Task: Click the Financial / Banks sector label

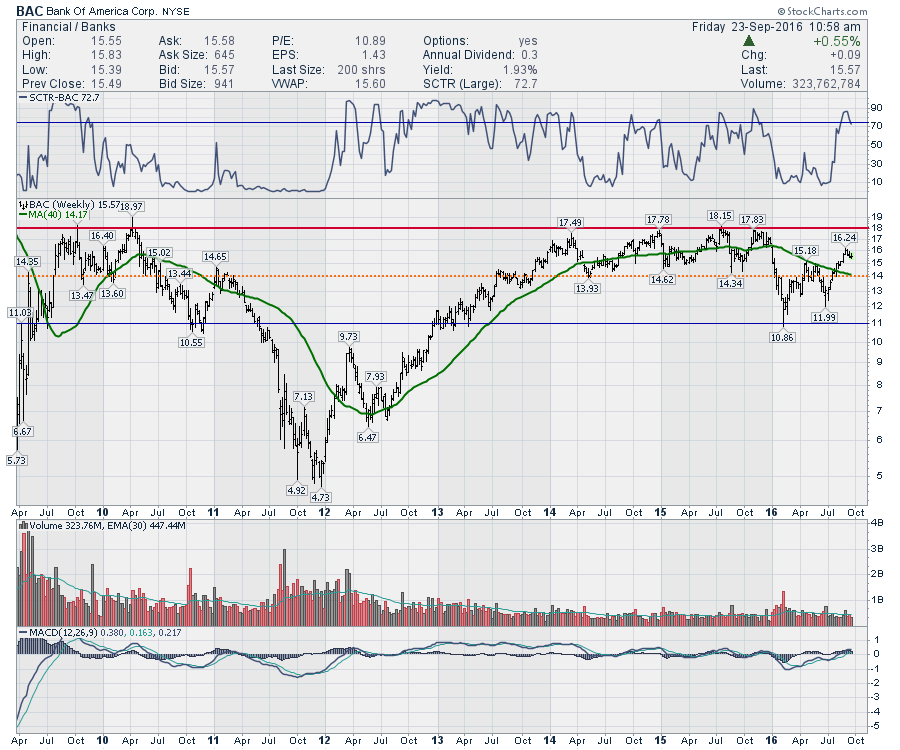Action: click(x=68, y=27)
